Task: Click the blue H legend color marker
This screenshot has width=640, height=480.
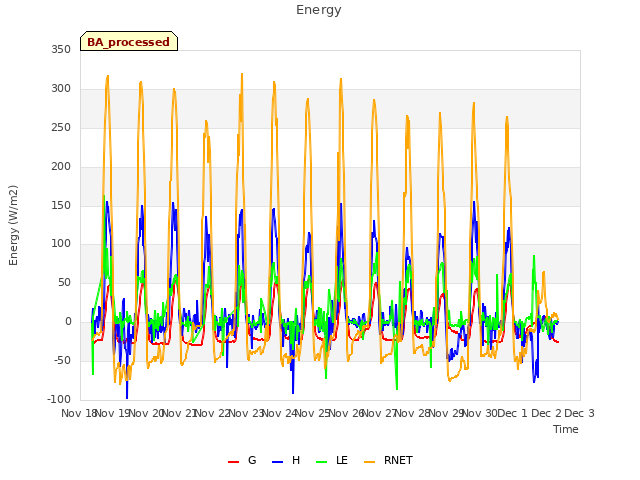Action: tap(277, 462)
